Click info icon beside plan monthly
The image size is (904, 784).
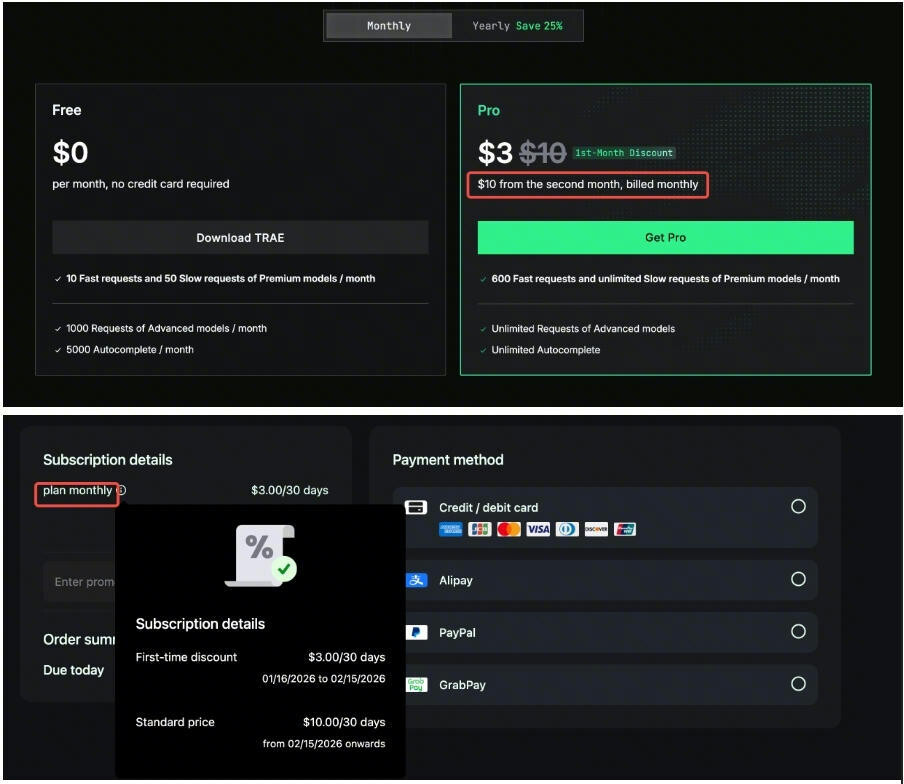pos(121,491)
